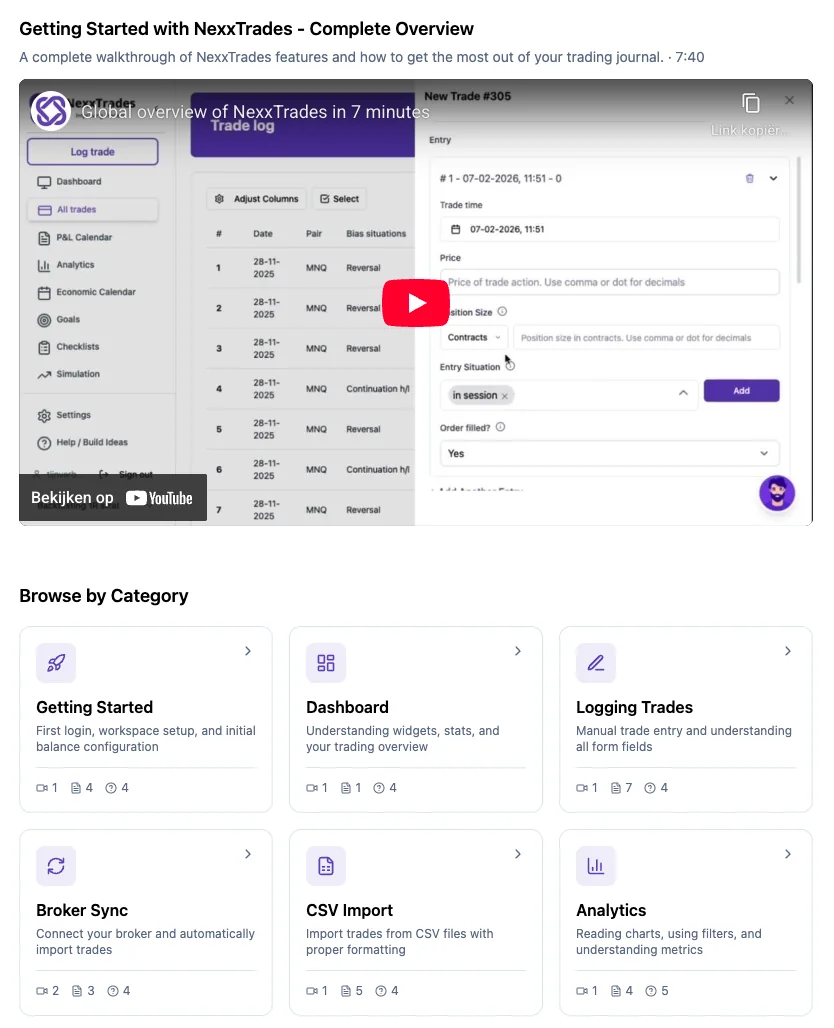Image resolution: width=834 pixels, height=1028 pixels.
Task: Open the Getting Started category card title
Action: point(94,707)
